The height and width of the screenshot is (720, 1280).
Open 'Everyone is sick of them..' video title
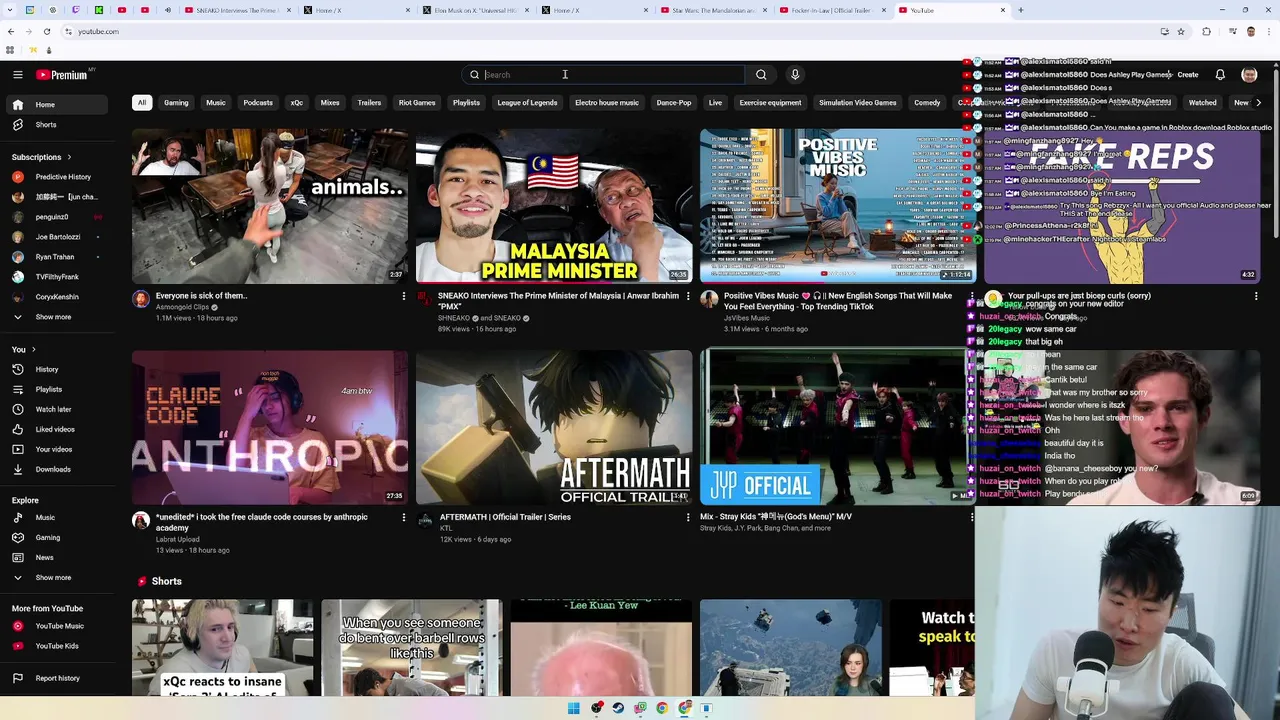pyautogui.click(x=202, y=296)
